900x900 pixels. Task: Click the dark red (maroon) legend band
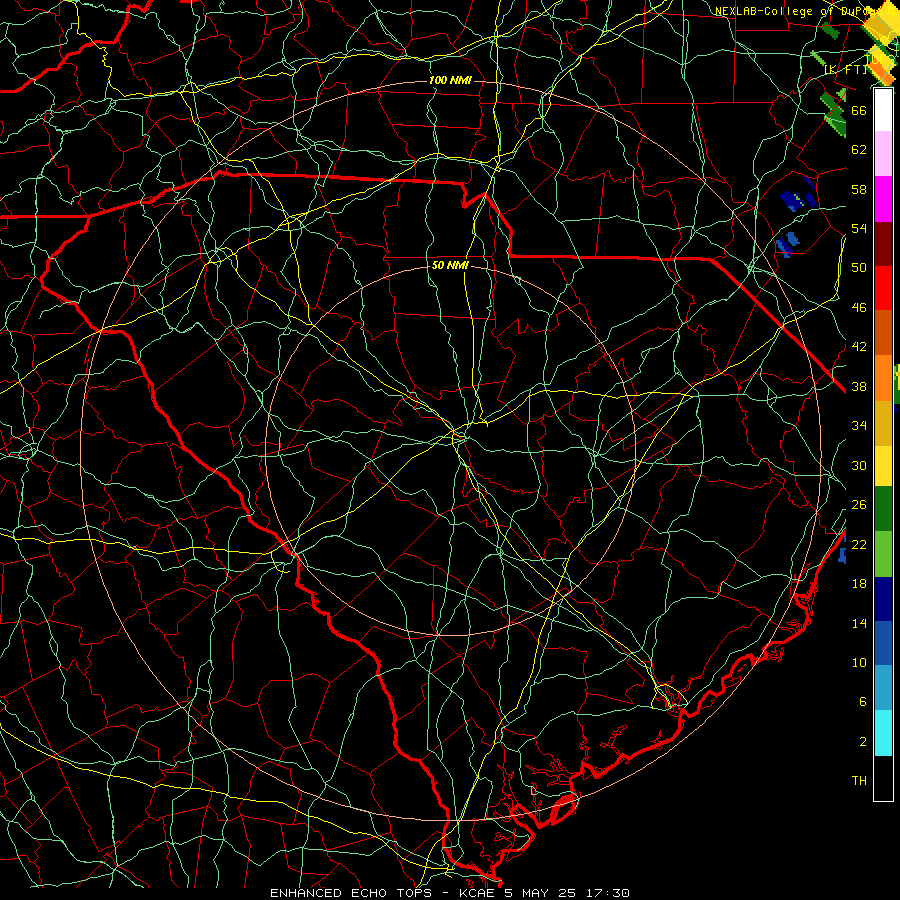[x=883, y=244]
